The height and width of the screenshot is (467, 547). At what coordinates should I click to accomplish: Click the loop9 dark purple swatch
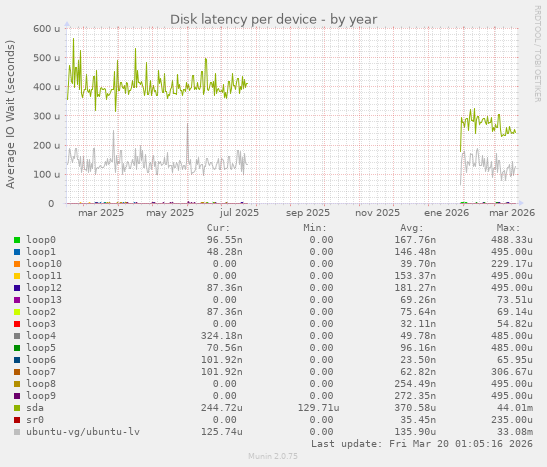click(17, 396)
